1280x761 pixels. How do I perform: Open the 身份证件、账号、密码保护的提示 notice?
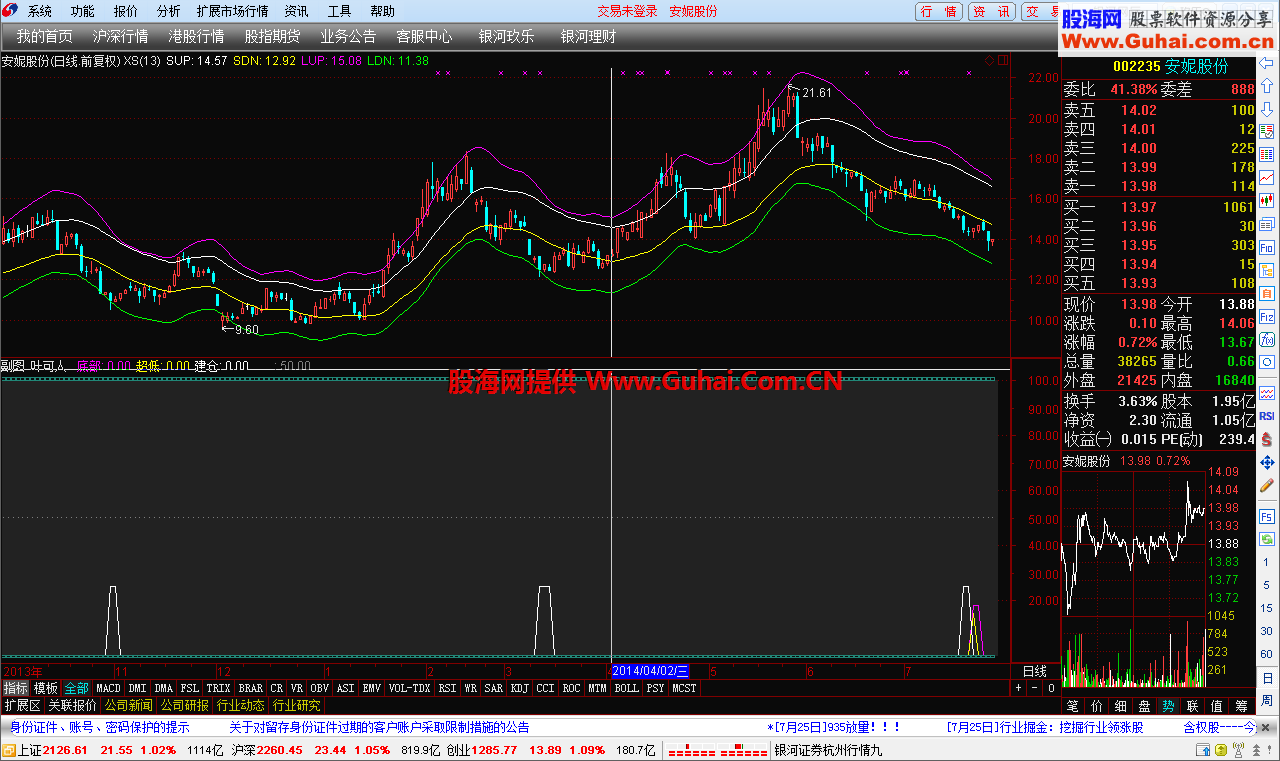(100, 727)
